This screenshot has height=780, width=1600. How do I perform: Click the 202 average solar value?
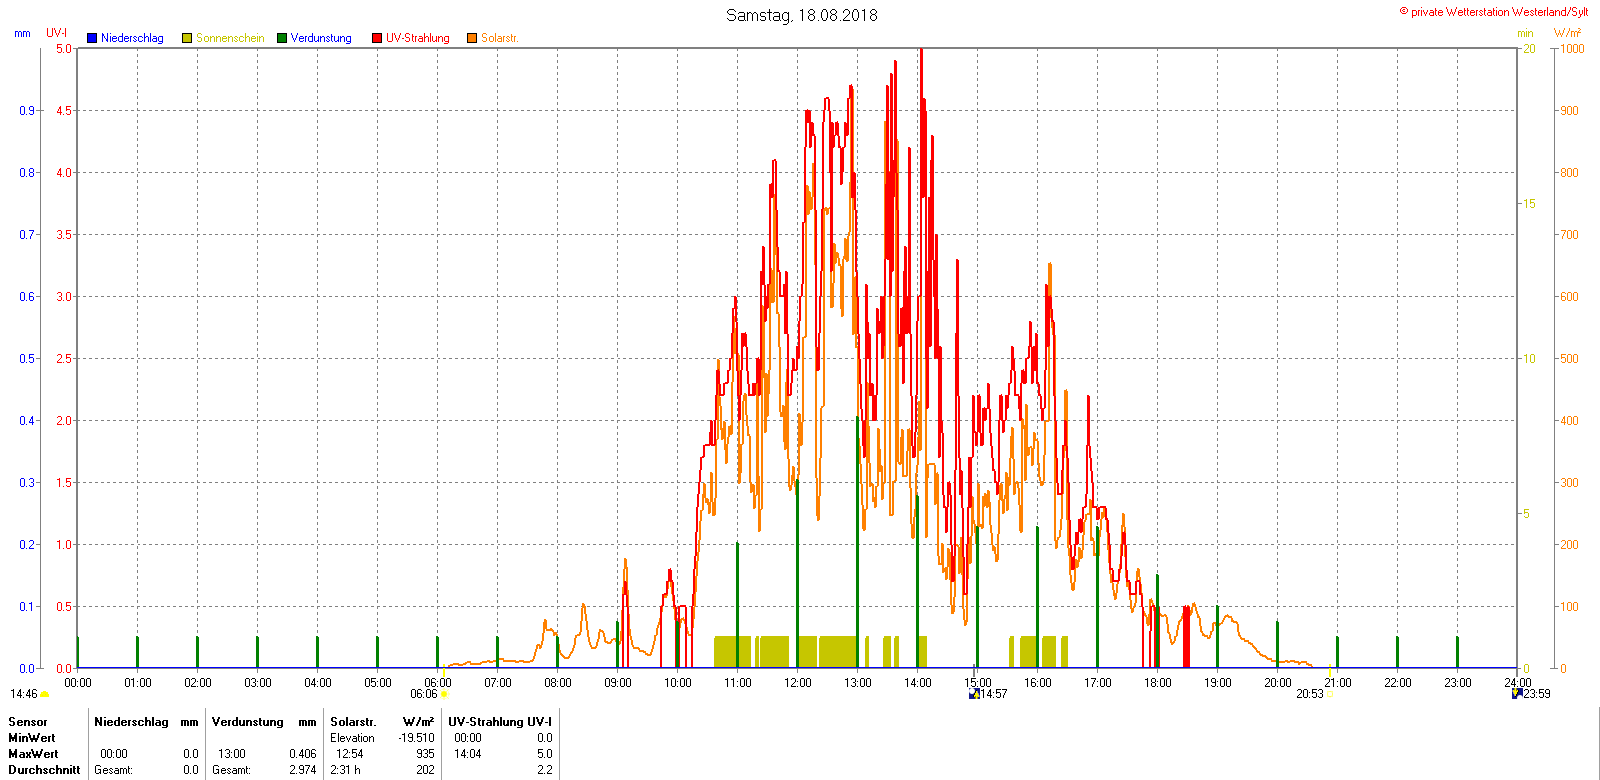(x=426, y=770)
